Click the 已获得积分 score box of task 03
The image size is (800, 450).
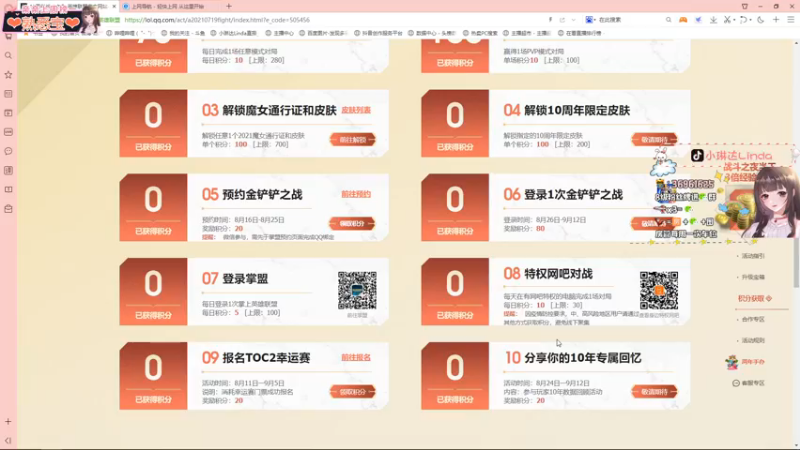[153, 123]
